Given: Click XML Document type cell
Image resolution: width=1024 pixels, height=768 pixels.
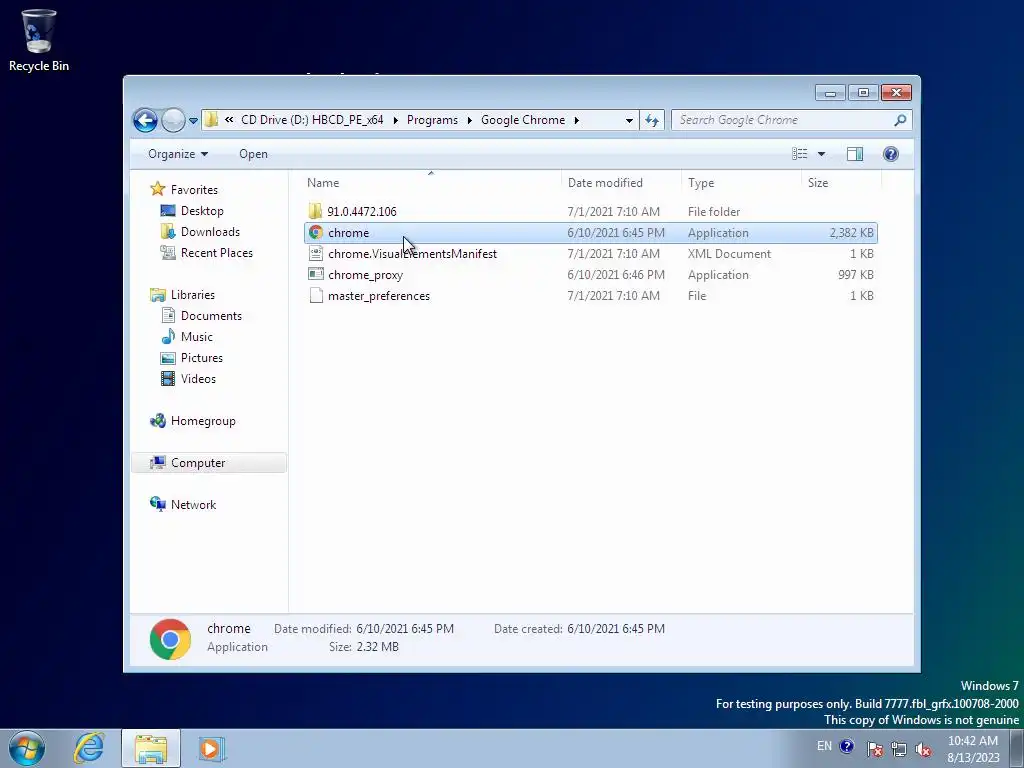Looking at the screenshot, I should click(729, 253).
